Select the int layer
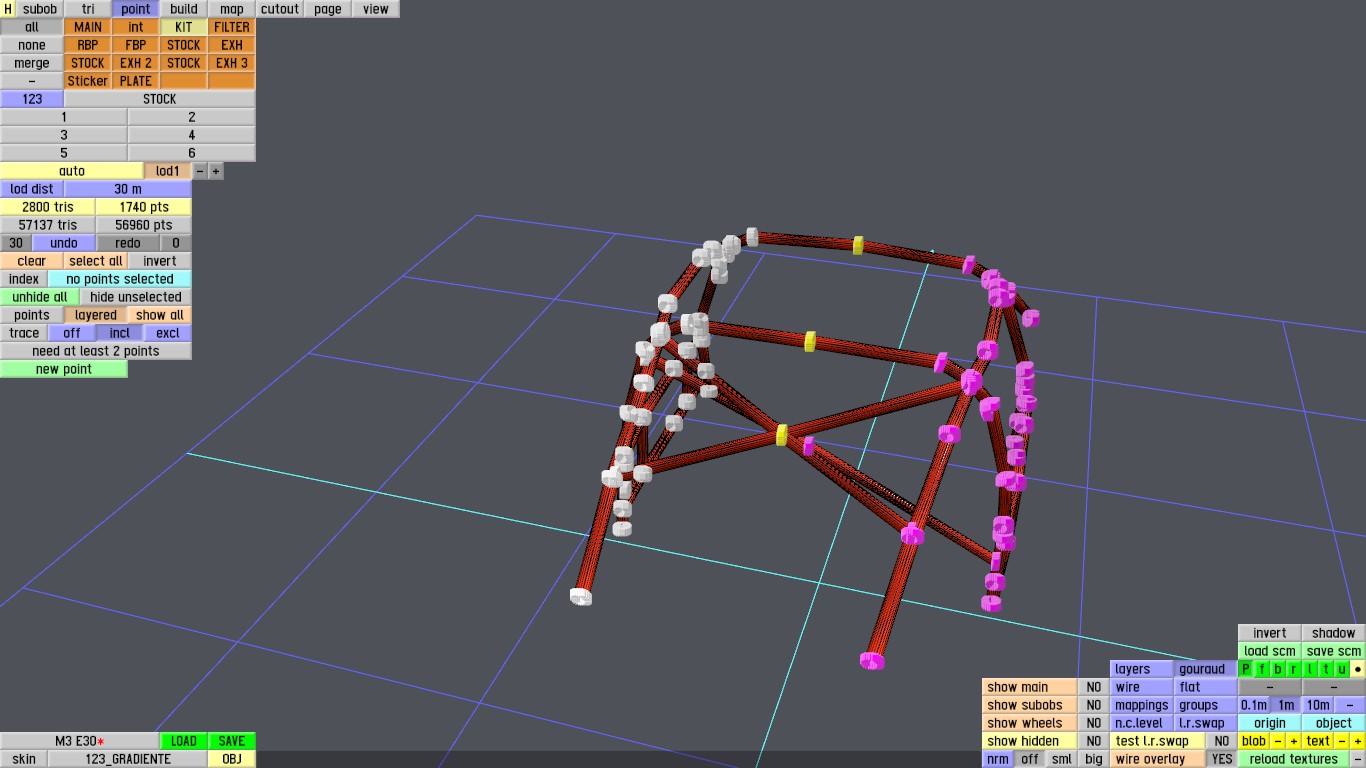The width and height of the screenshot is (1366, 768). (x=136, y=27)
